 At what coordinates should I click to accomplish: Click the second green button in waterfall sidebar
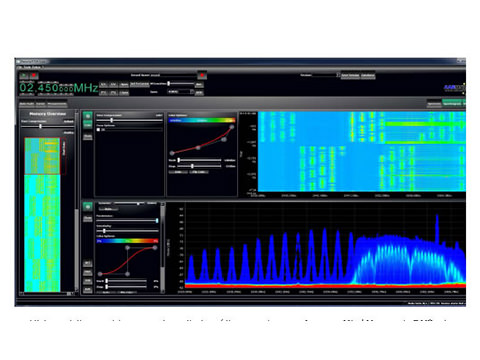pyautogui.click(x=88, y=125)
